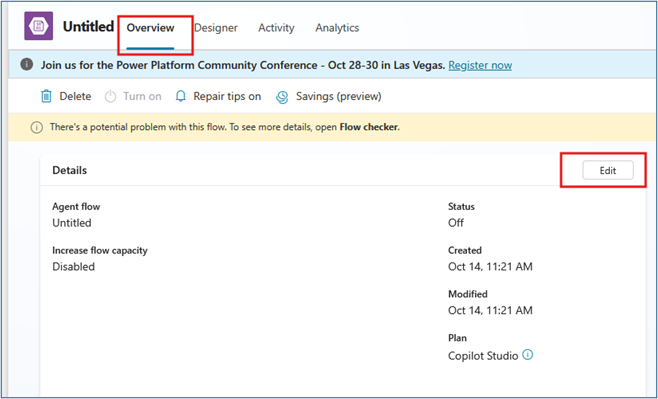Click info icon next to Copilot Studio
Viewport: 658px width, 399px height.
(x=527, y=355)
